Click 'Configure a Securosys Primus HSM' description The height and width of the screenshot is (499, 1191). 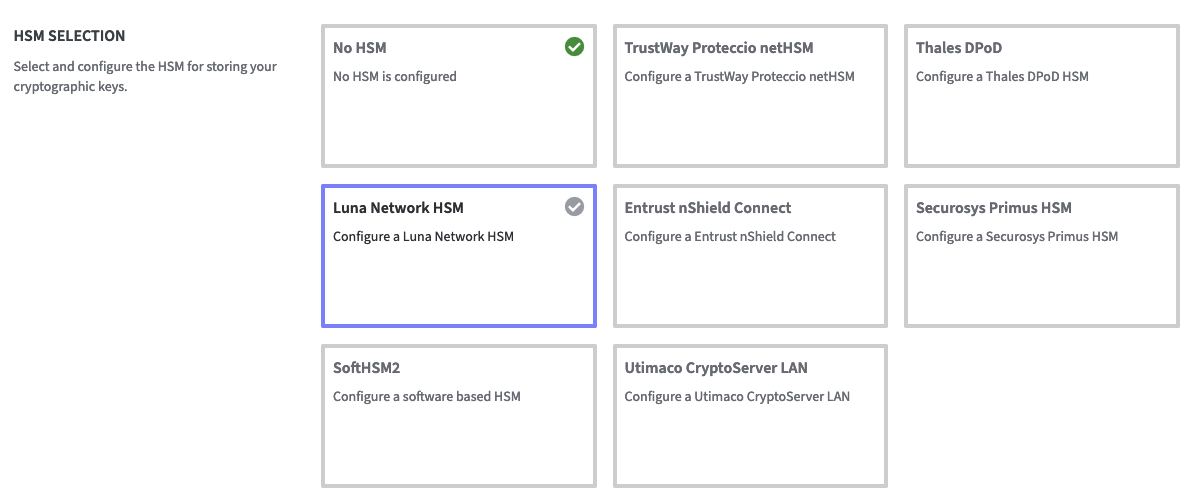click(1016, 237)
